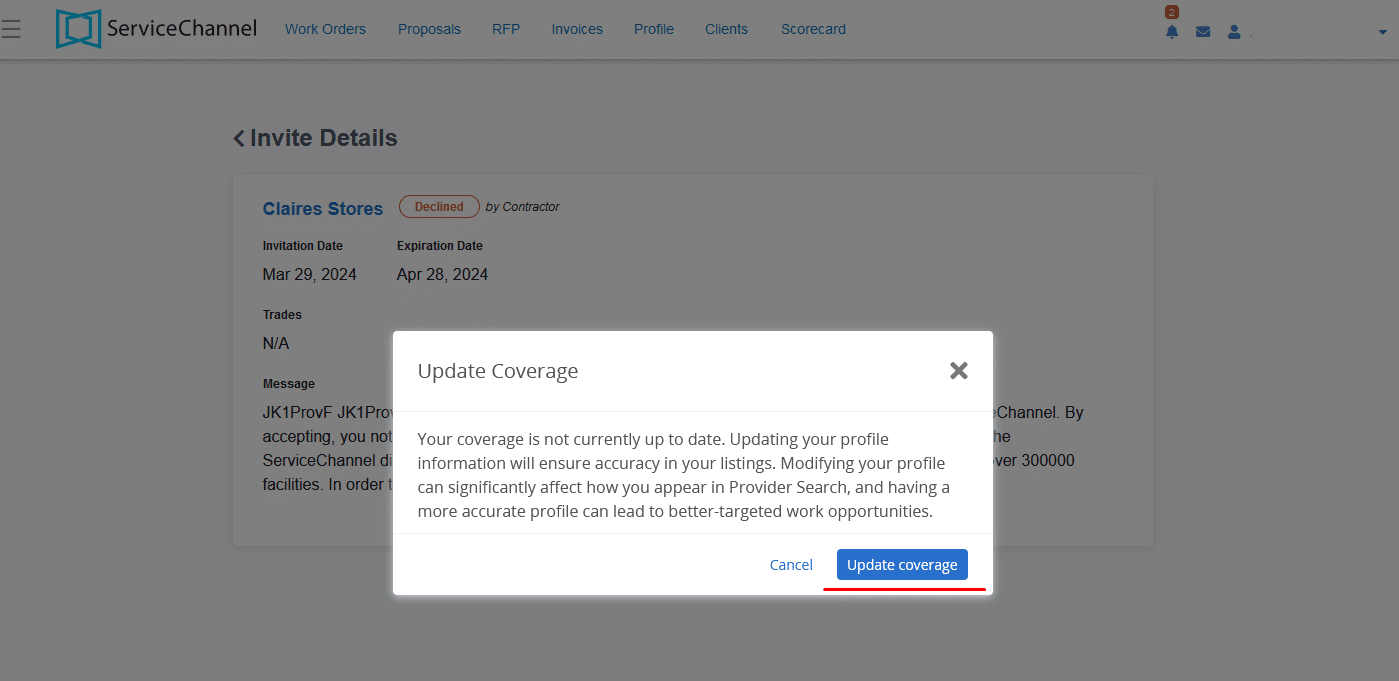Click the red notification count badge
This screenshot has height=681, width=1399.
coord(1174,12)
